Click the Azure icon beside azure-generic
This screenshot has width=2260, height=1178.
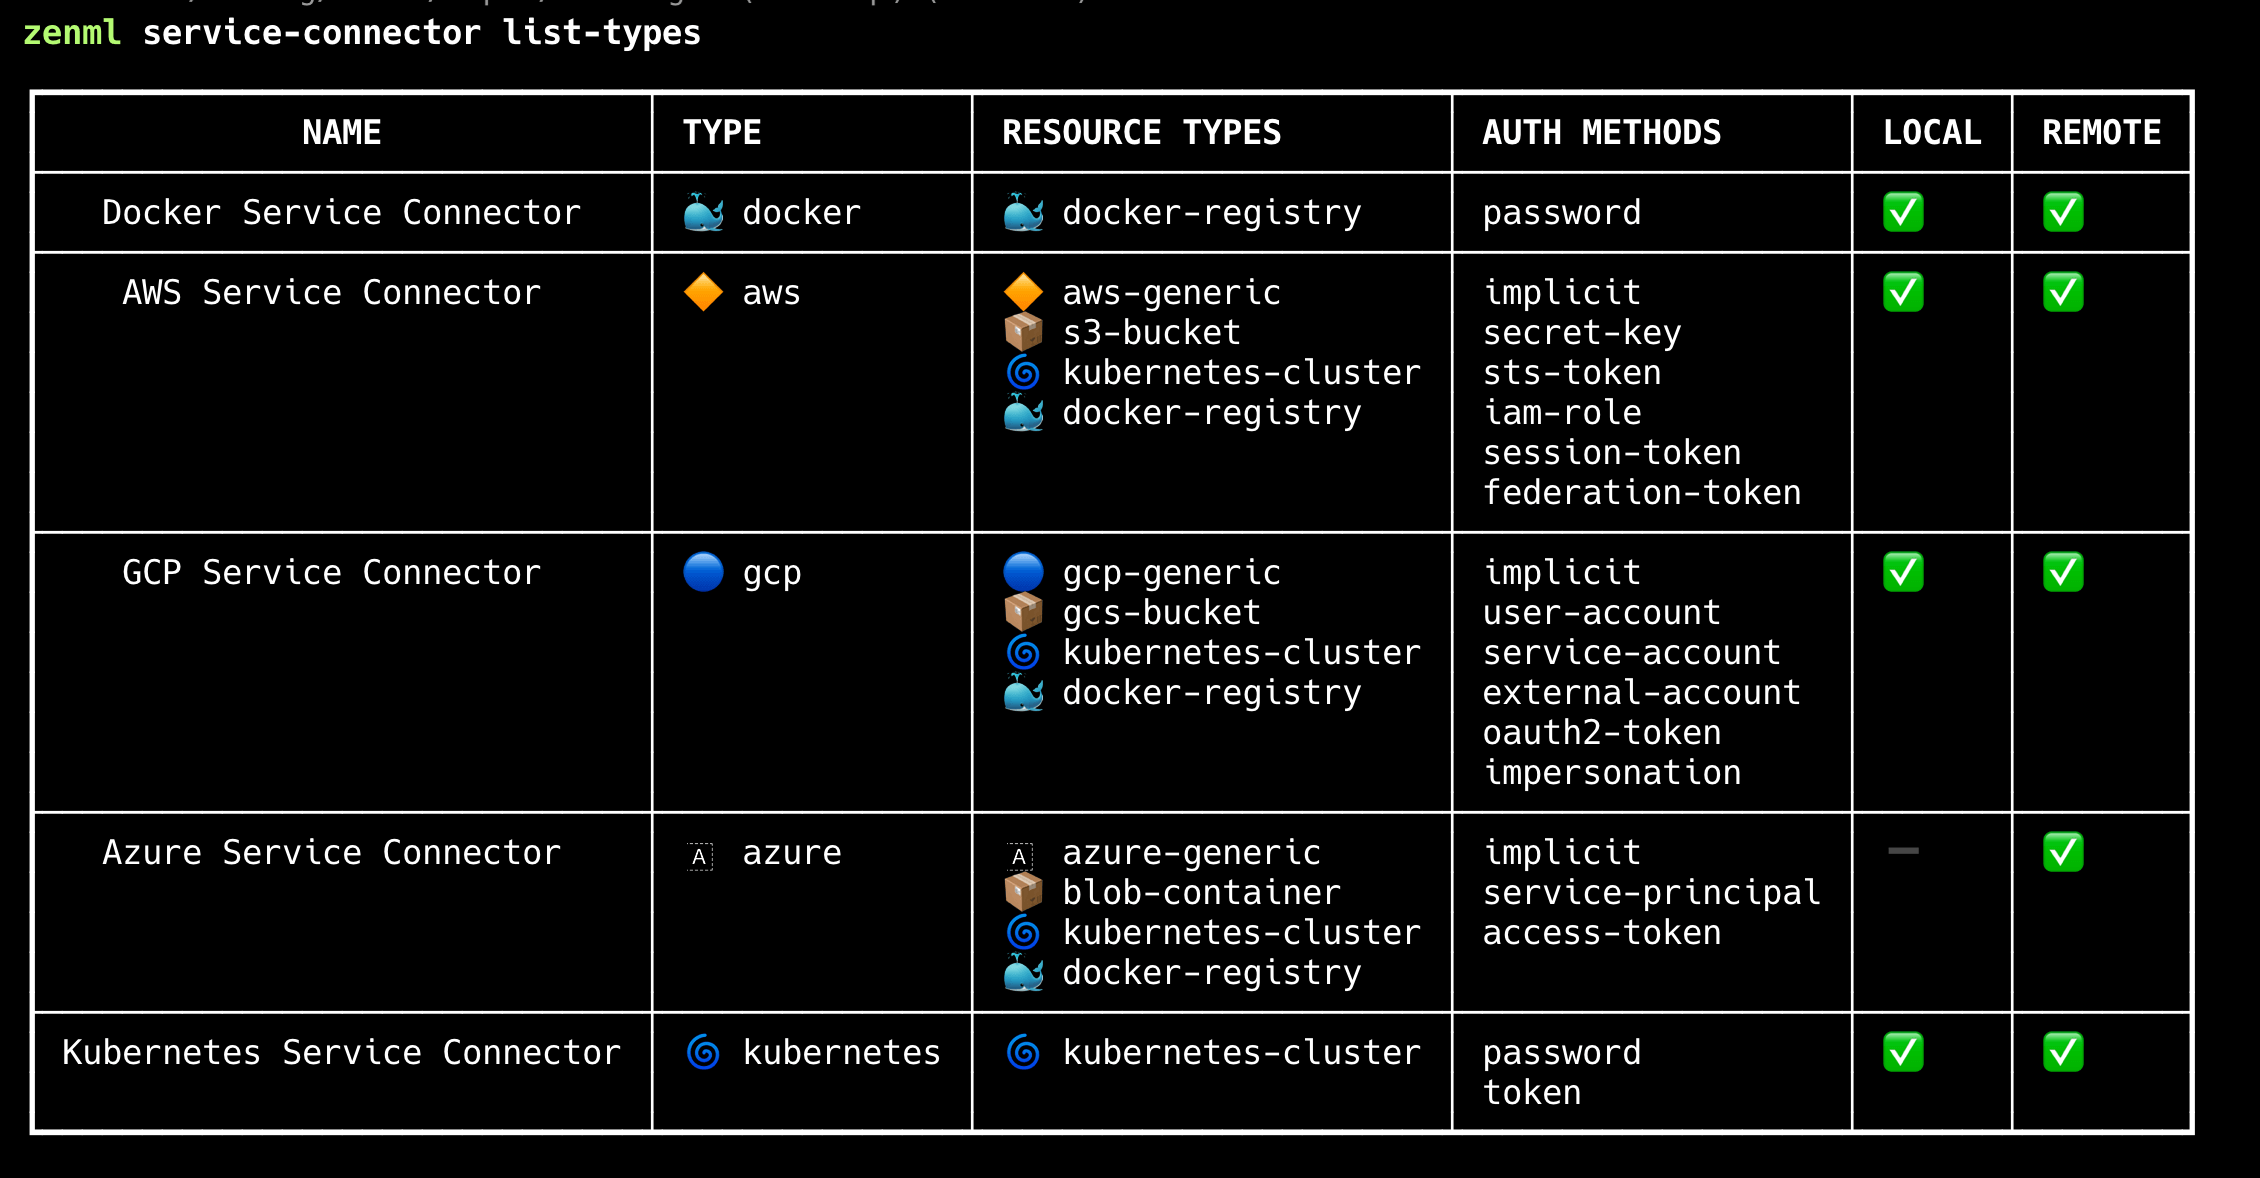coord(1019,856)
